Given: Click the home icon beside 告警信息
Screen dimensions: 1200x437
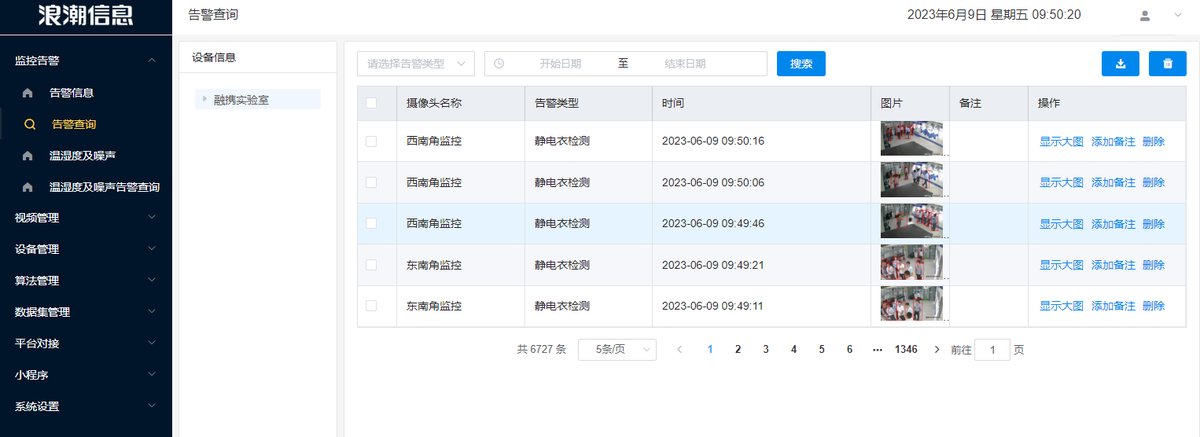Looking at the screenshot, I should (28, 93).
